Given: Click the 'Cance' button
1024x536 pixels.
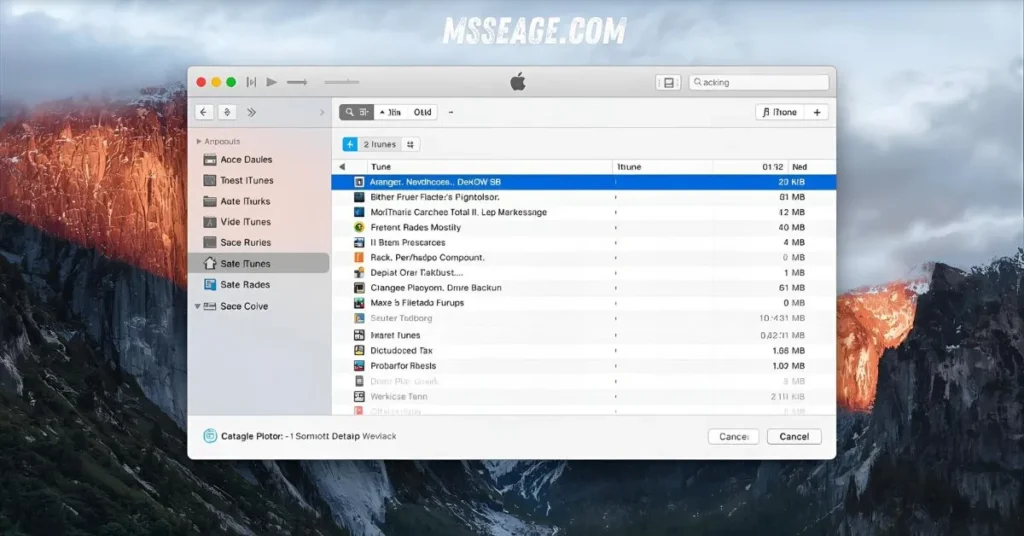Looking at the screenshot, I should (733, 437).
